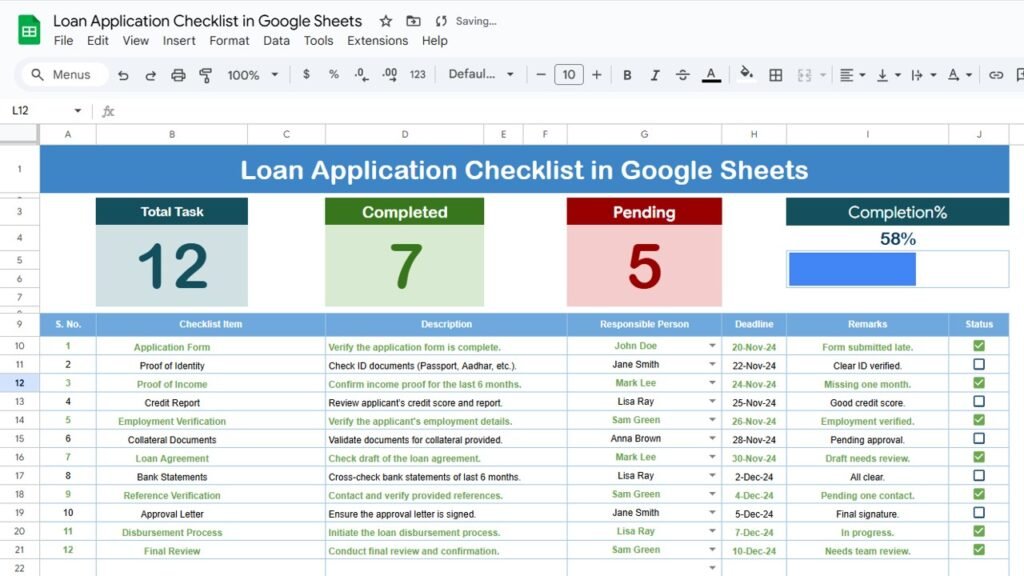
Task: Apply italic formatting
Action: coord(654,74)
